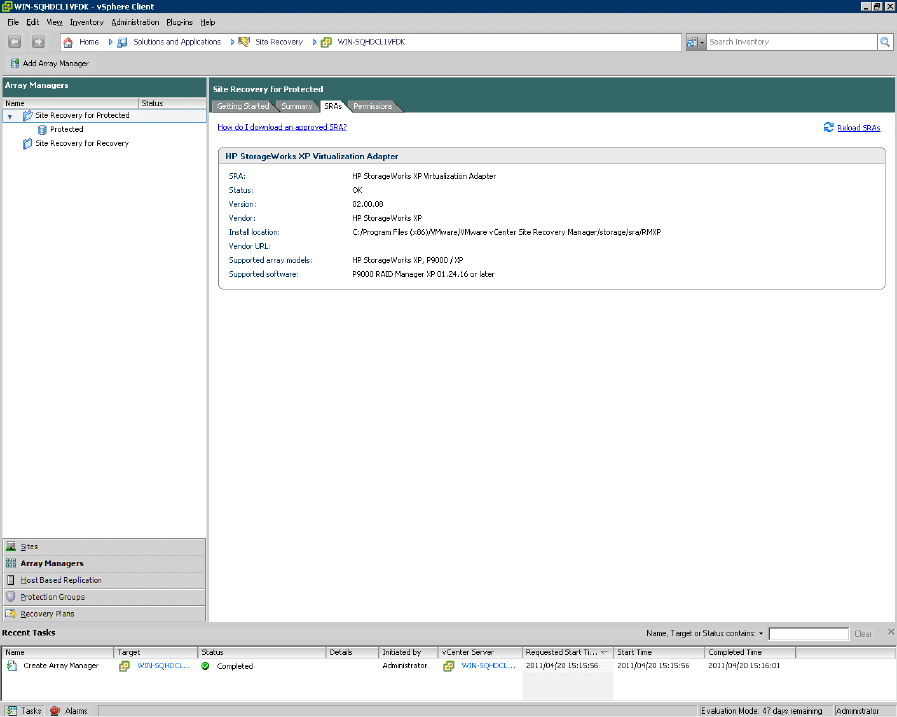Switch to the Permissions tab
897x717 pixels.
point(372,106)
